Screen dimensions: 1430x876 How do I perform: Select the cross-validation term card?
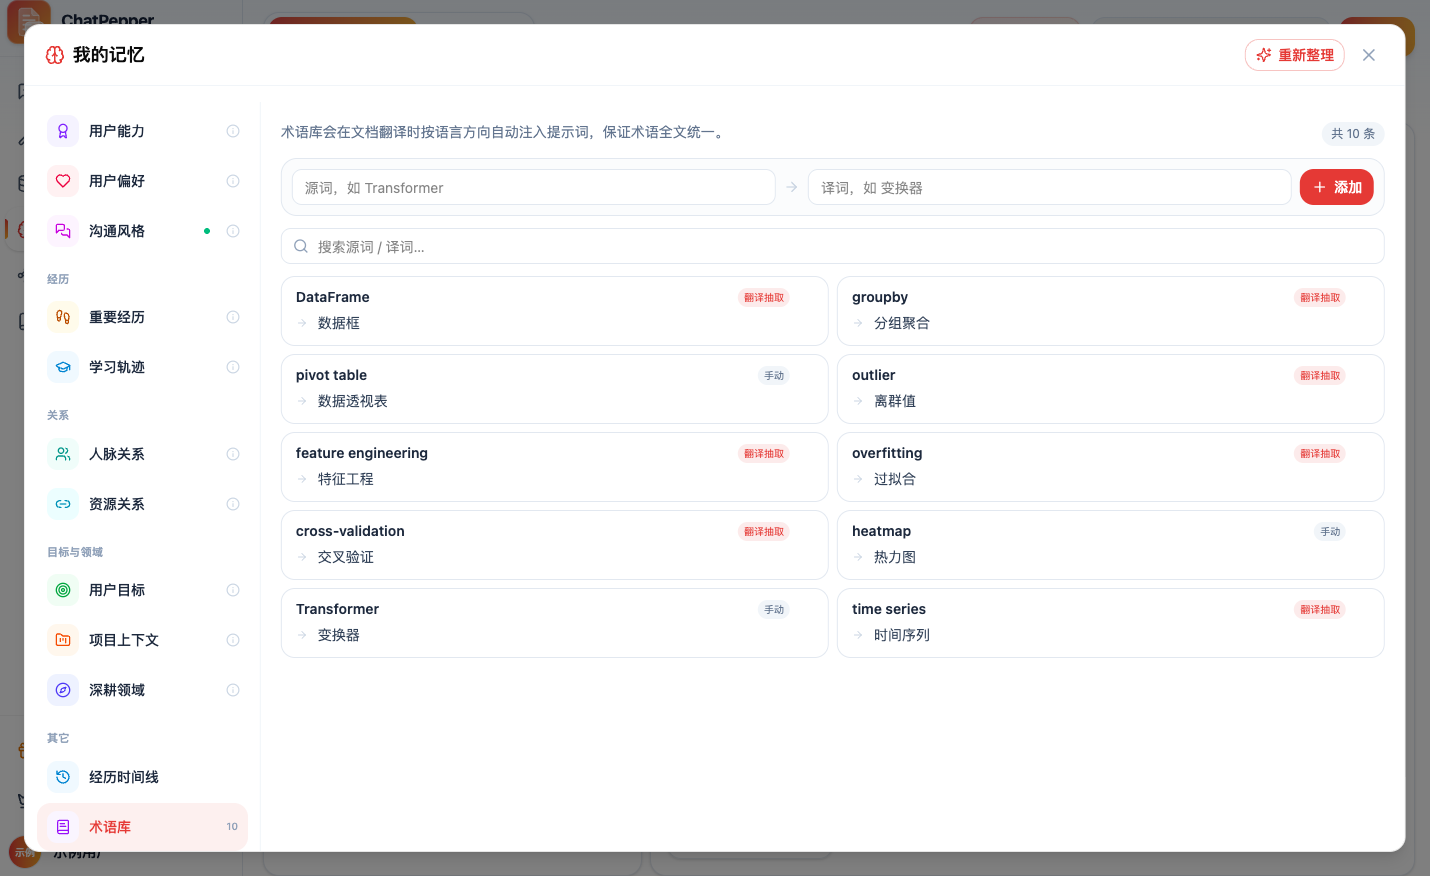[x=555, y=545]
